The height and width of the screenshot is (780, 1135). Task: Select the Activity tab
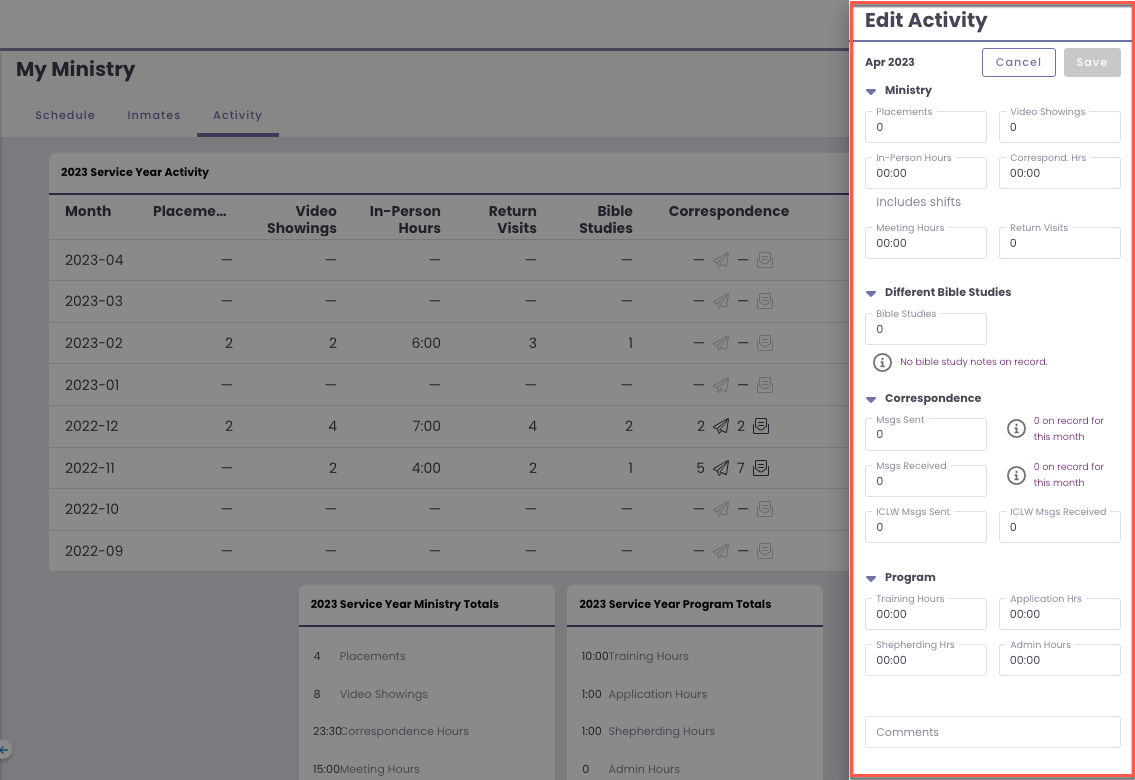(x=237, y=115)
